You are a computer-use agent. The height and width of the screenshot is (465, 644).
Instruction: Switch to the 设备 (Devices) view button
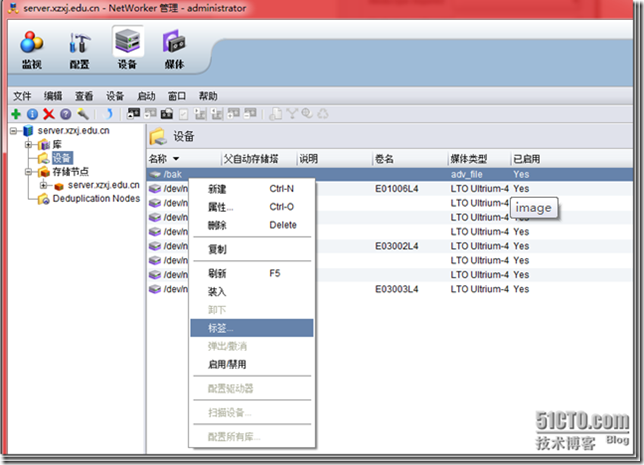point(127,49)
